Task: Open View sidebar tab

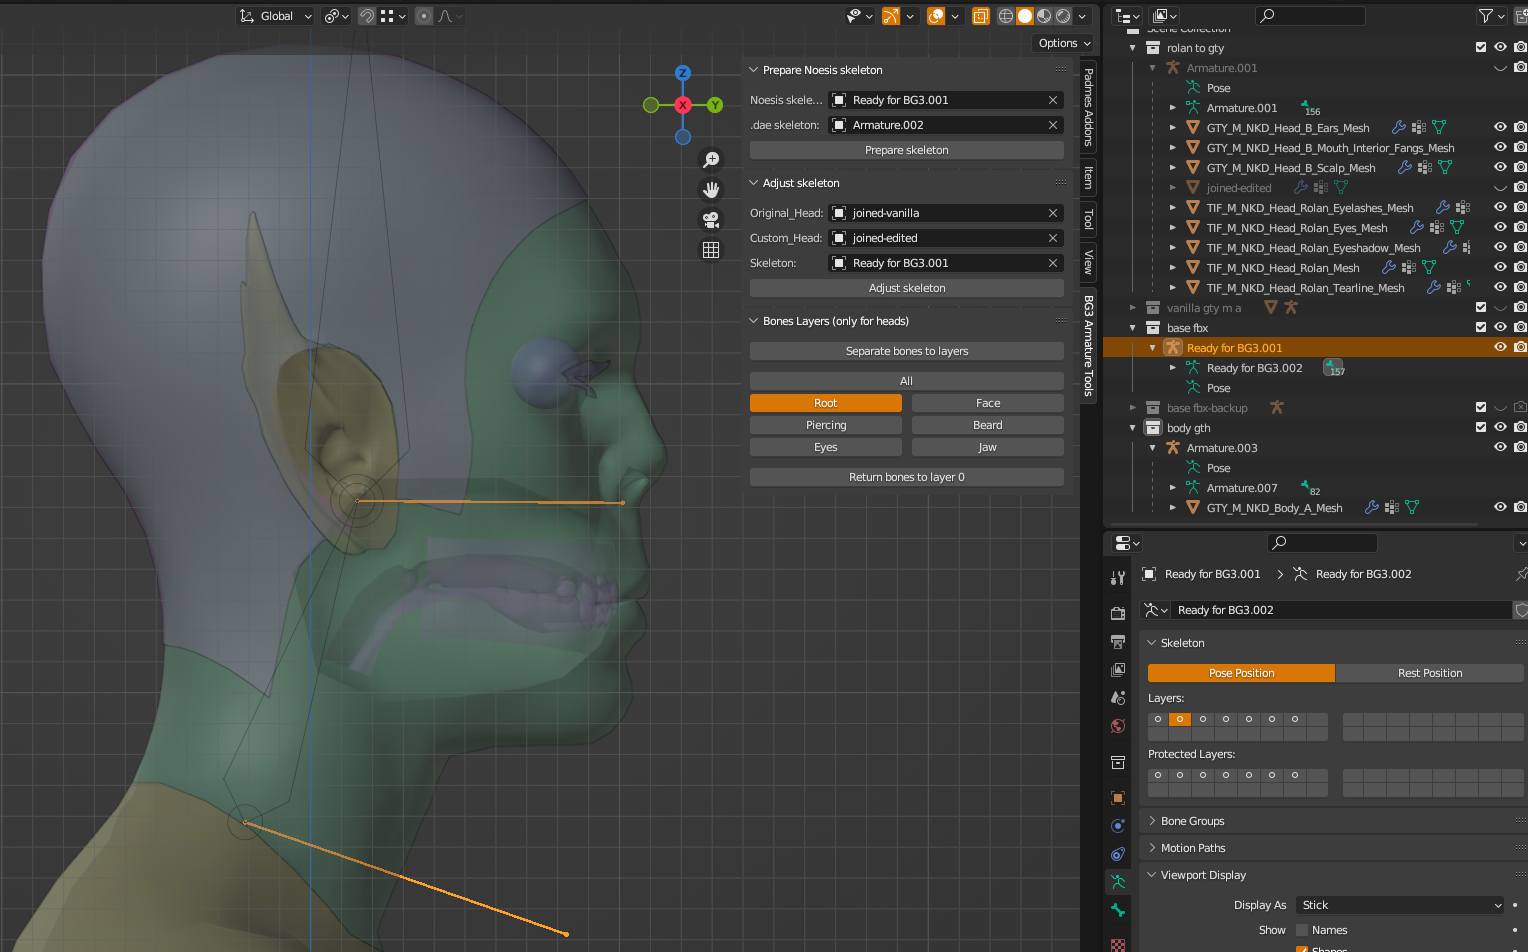Action: [x=1088, y=262]
